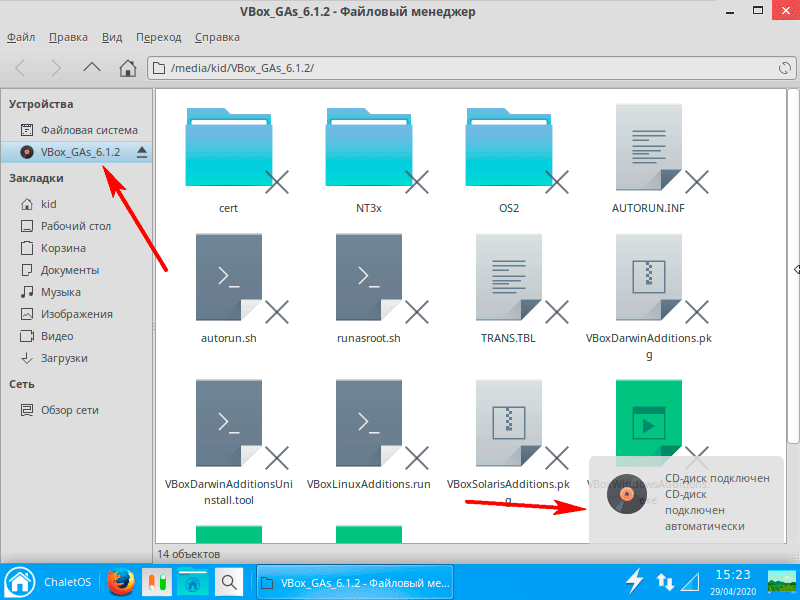Click the path input field

[460, 69]
